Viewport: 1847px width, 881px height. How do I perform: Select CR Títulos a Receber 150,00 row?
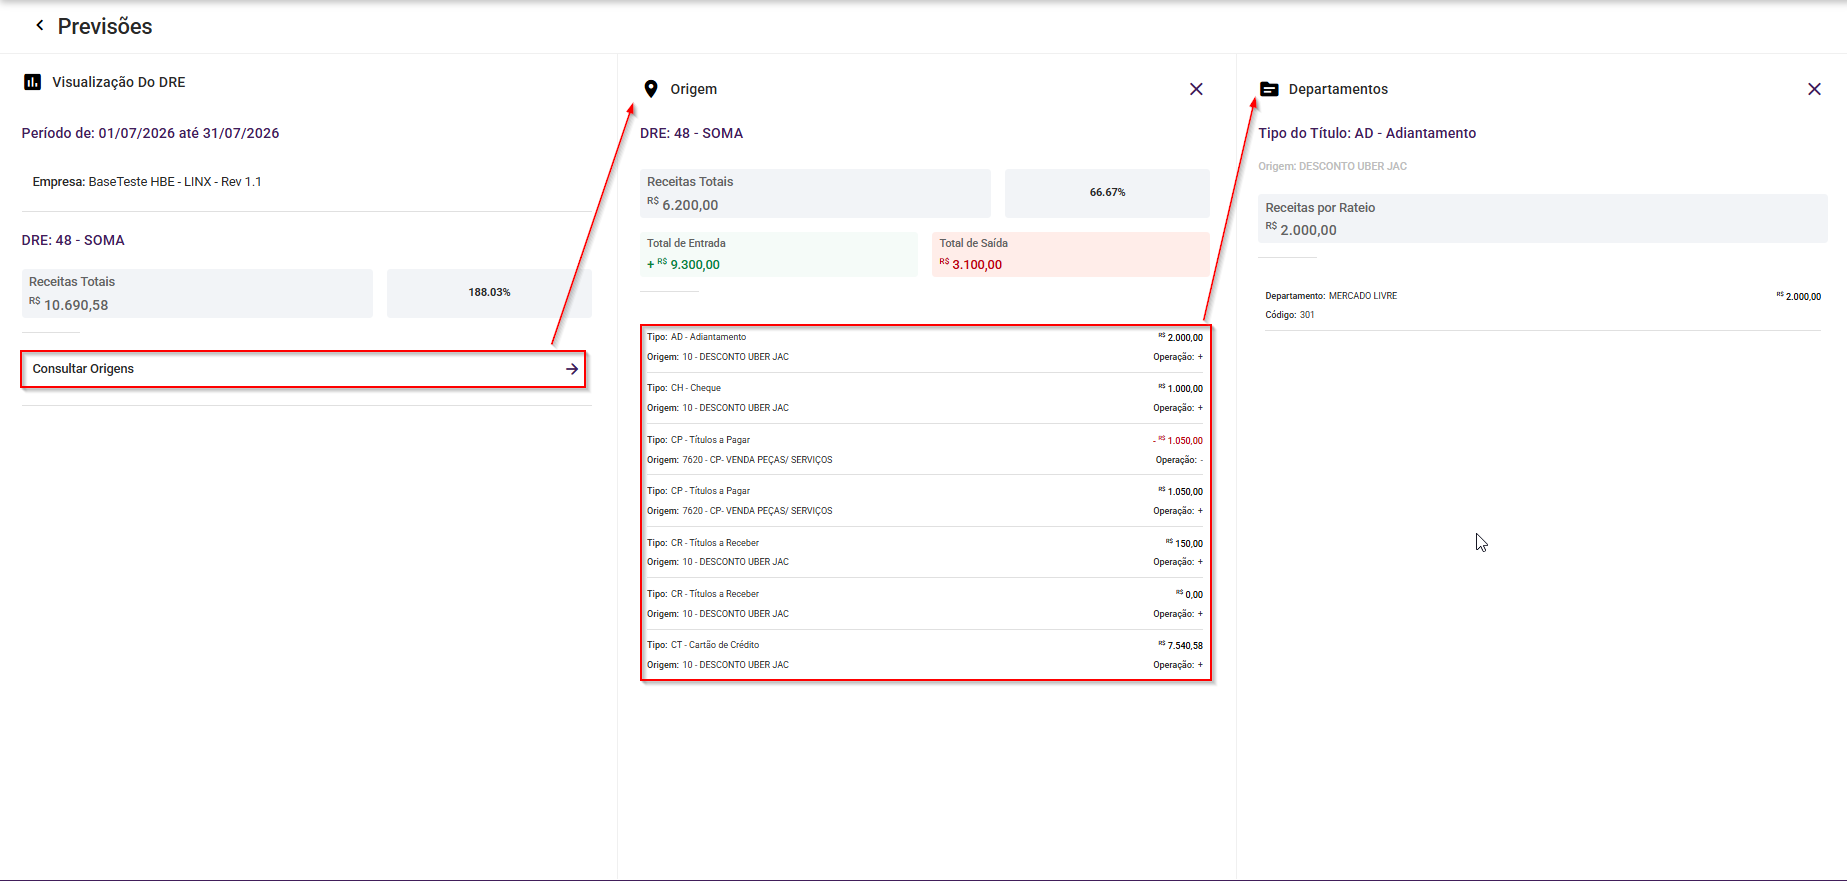(x=925, y=552)
